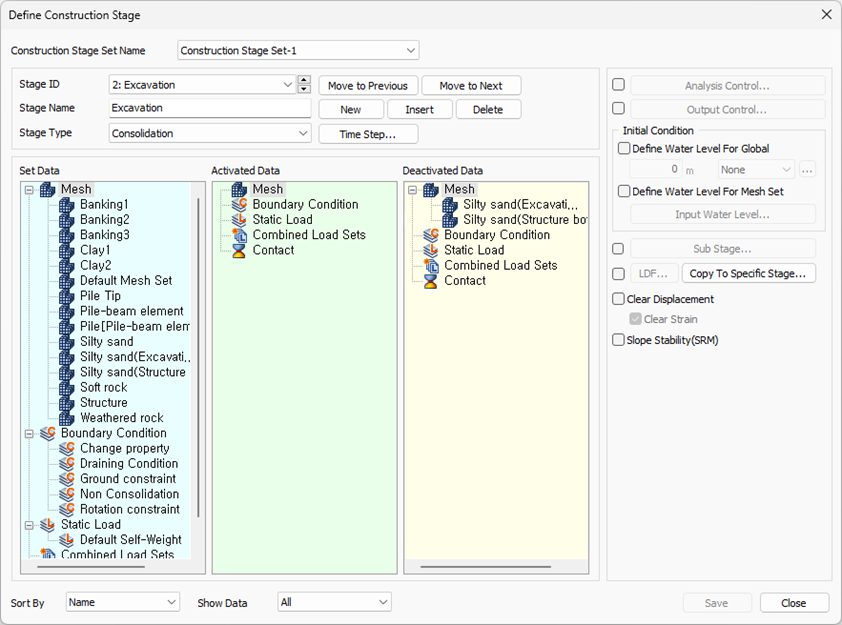This screenshot has width=842, height=625.
Task: Select the Clay1 row in Set Data
Action: (95, 250)
